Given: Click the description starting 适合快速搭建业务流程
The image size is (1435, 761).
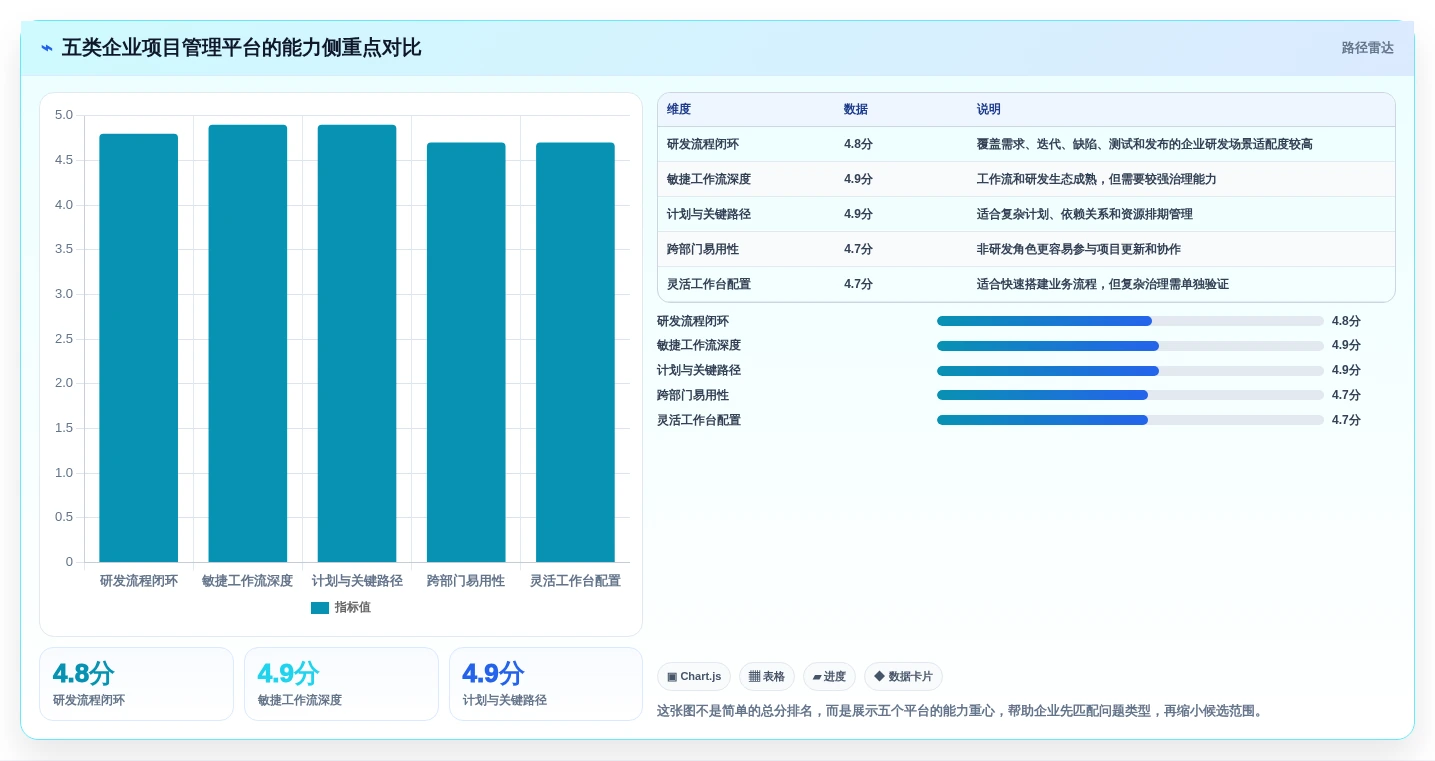Looking at the screenshot, I should click(x=1103, y=284).
